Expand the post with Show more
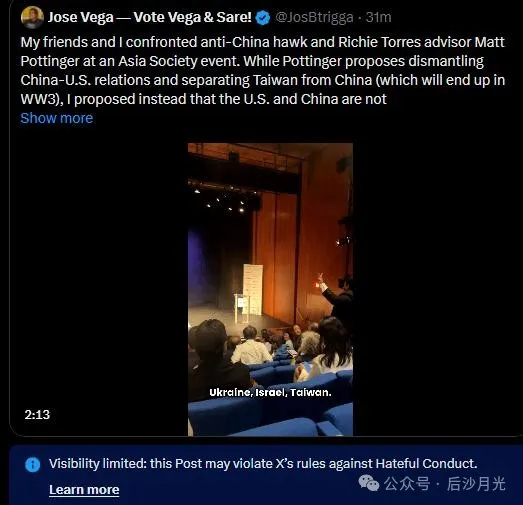 click(x=57, y=118)
